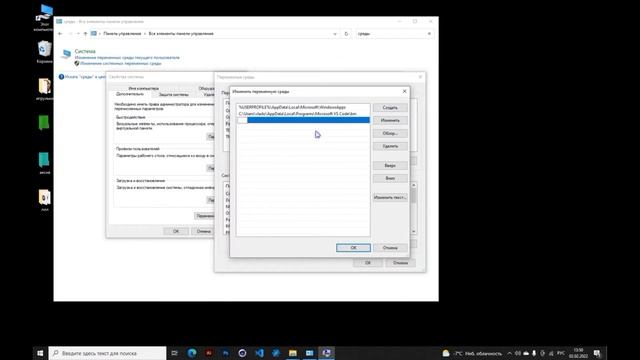Image resolution: width=640 pixels, height=360 pixels.
Task: Open user environment variables link in Control Panel
Action: click(127, 58)
